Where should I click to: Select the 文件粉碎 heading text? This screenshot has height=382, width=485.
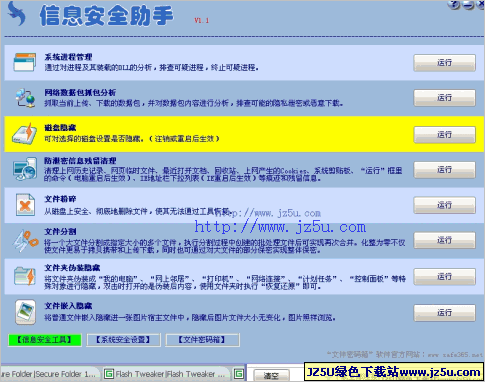tap(60, 199)
